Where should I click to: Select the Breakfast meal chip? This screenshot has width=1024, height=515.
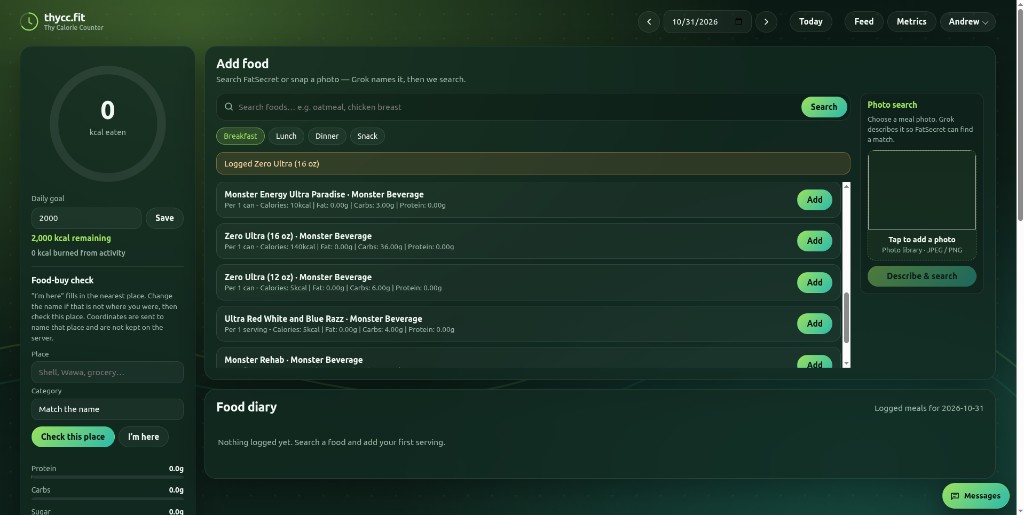(x=240, y=136)
